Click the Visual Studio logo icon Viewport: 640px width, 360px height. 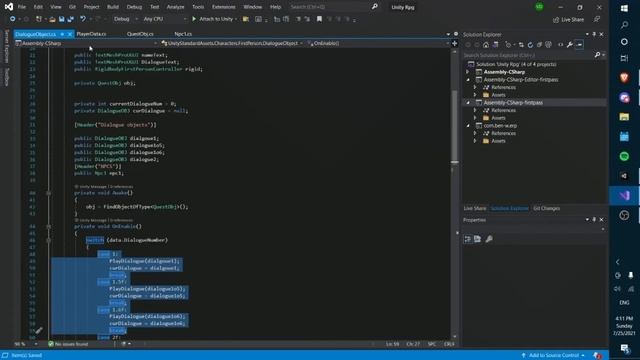click(x=9, y=7)
